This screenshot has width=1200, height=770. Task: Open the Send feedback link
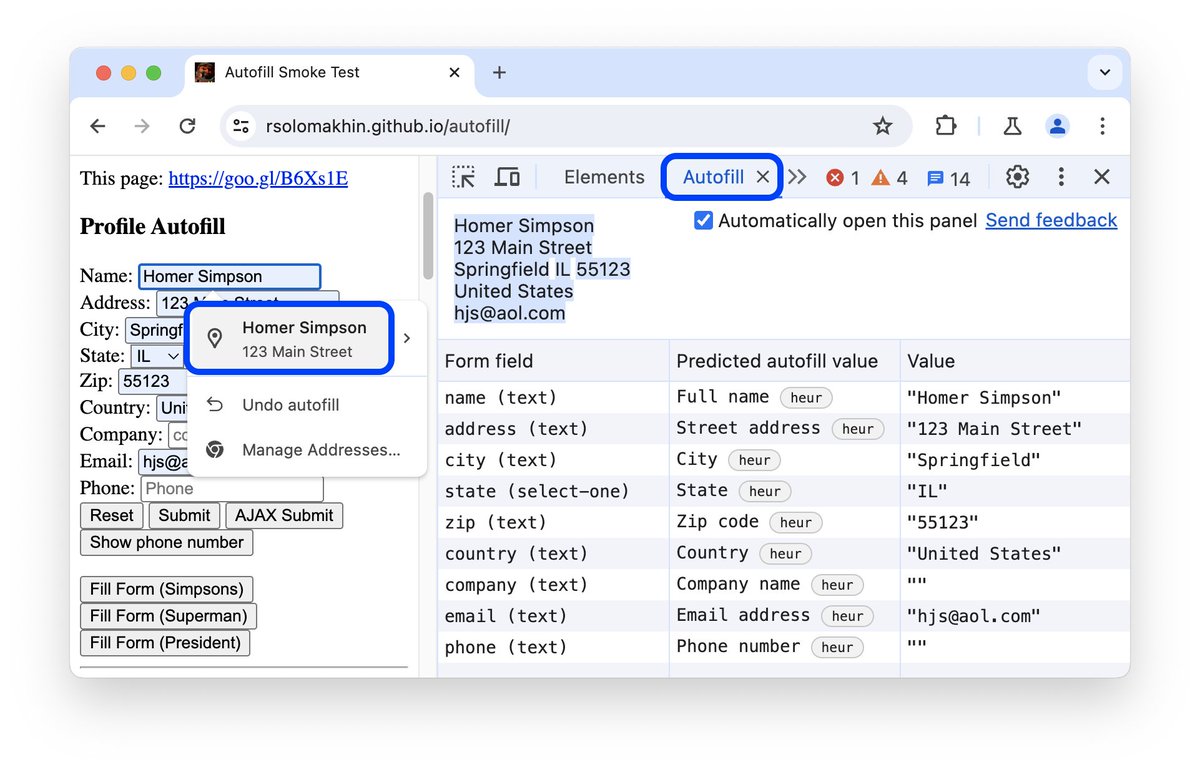tap(1051, 221)
